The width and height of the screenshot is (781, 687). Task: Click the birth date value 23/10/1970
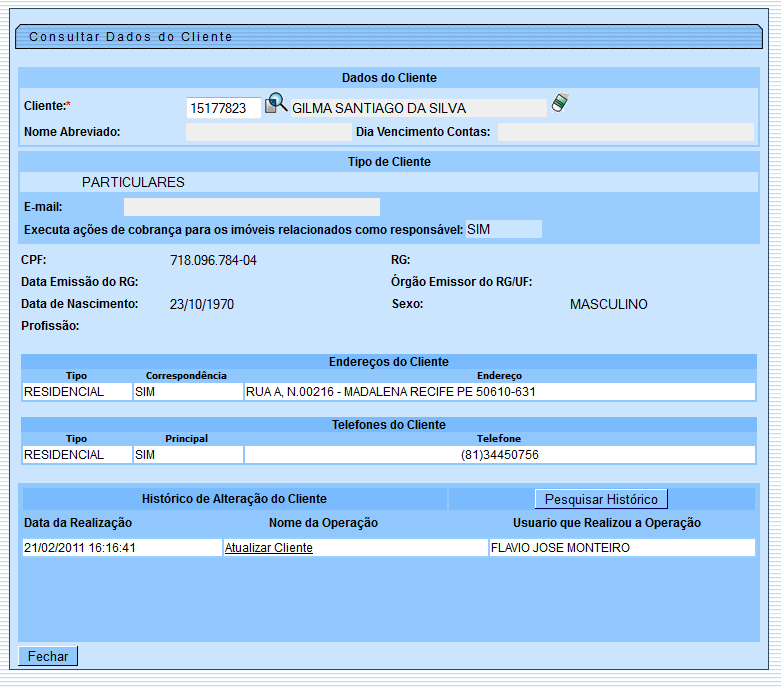pyautogui.click(x=202, y=304)
